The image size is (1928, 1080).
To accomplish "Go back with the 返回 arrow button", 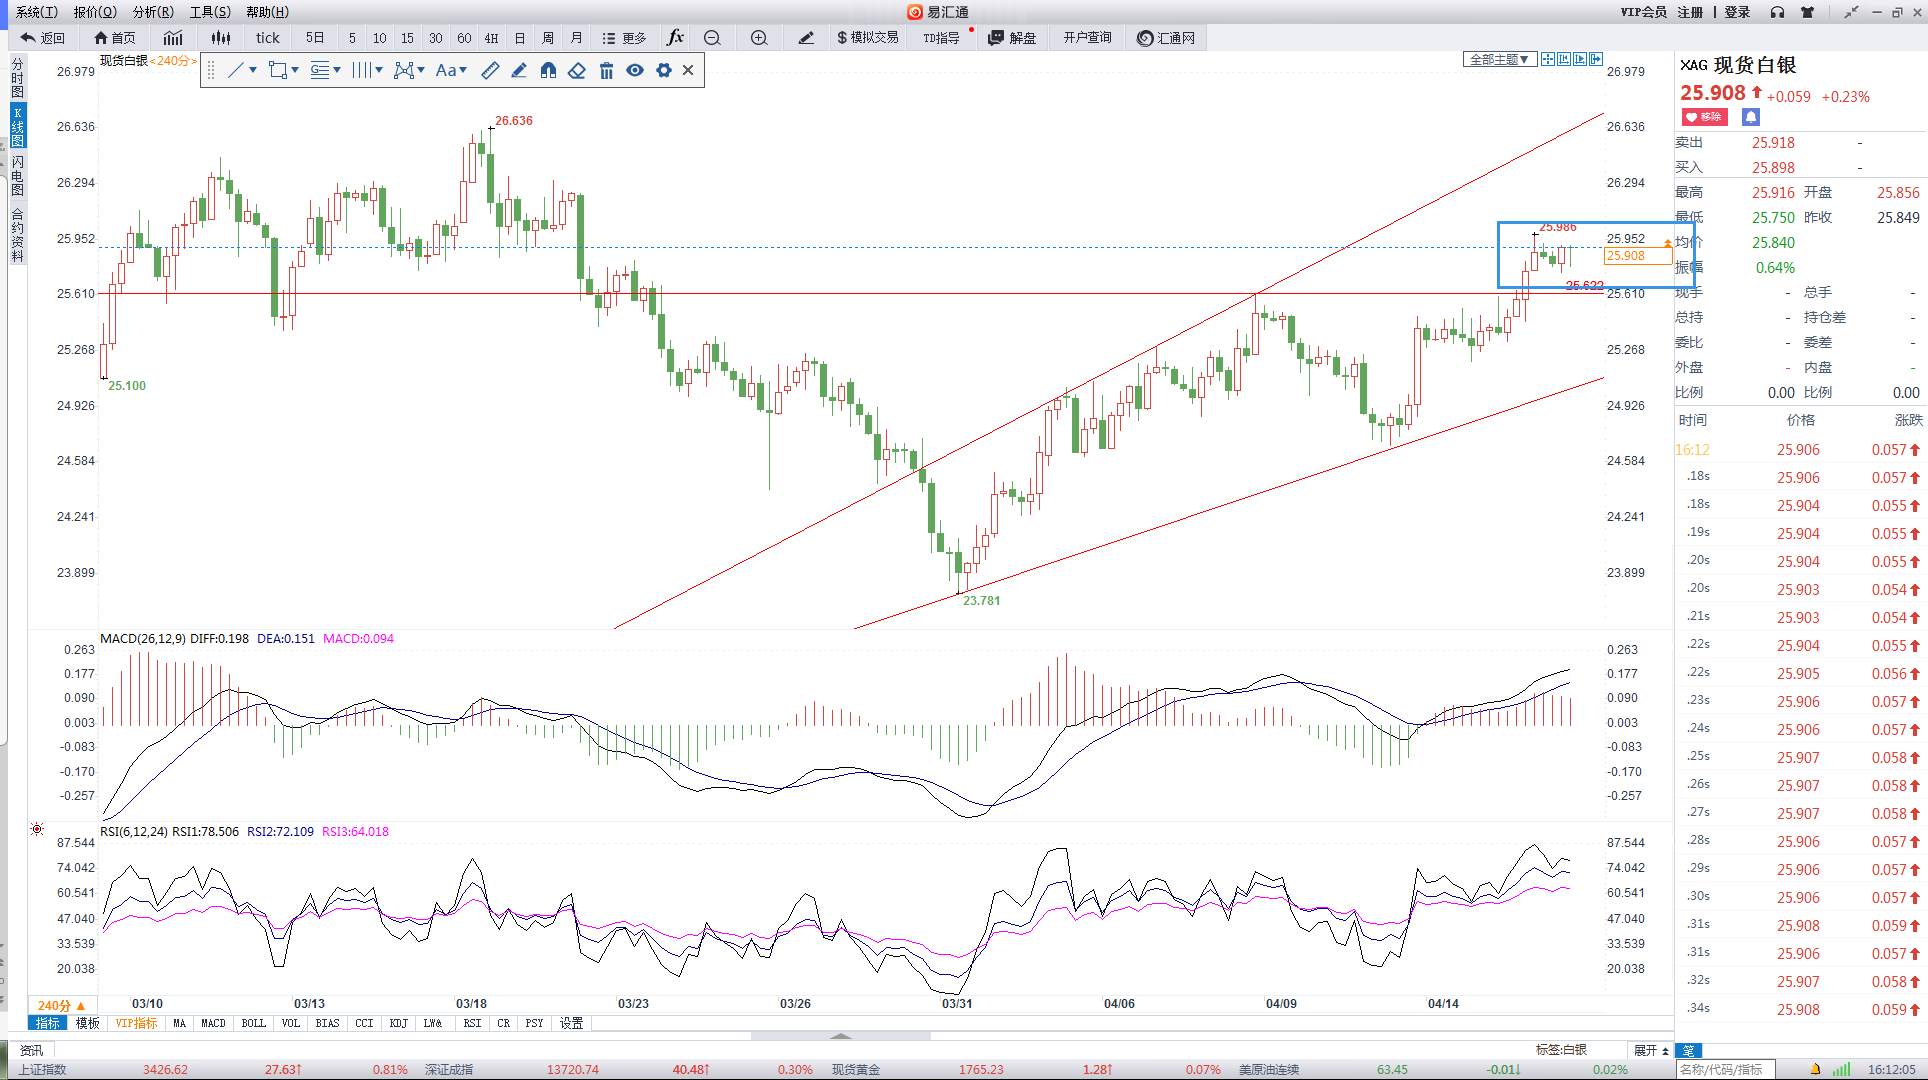I will [43, 38].
